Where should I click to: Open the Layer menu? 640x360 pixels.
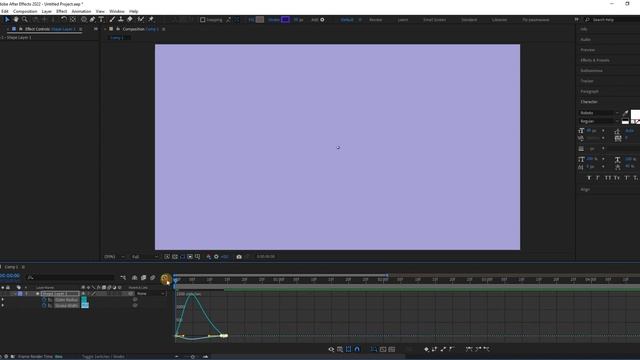[x=47, y=11]
